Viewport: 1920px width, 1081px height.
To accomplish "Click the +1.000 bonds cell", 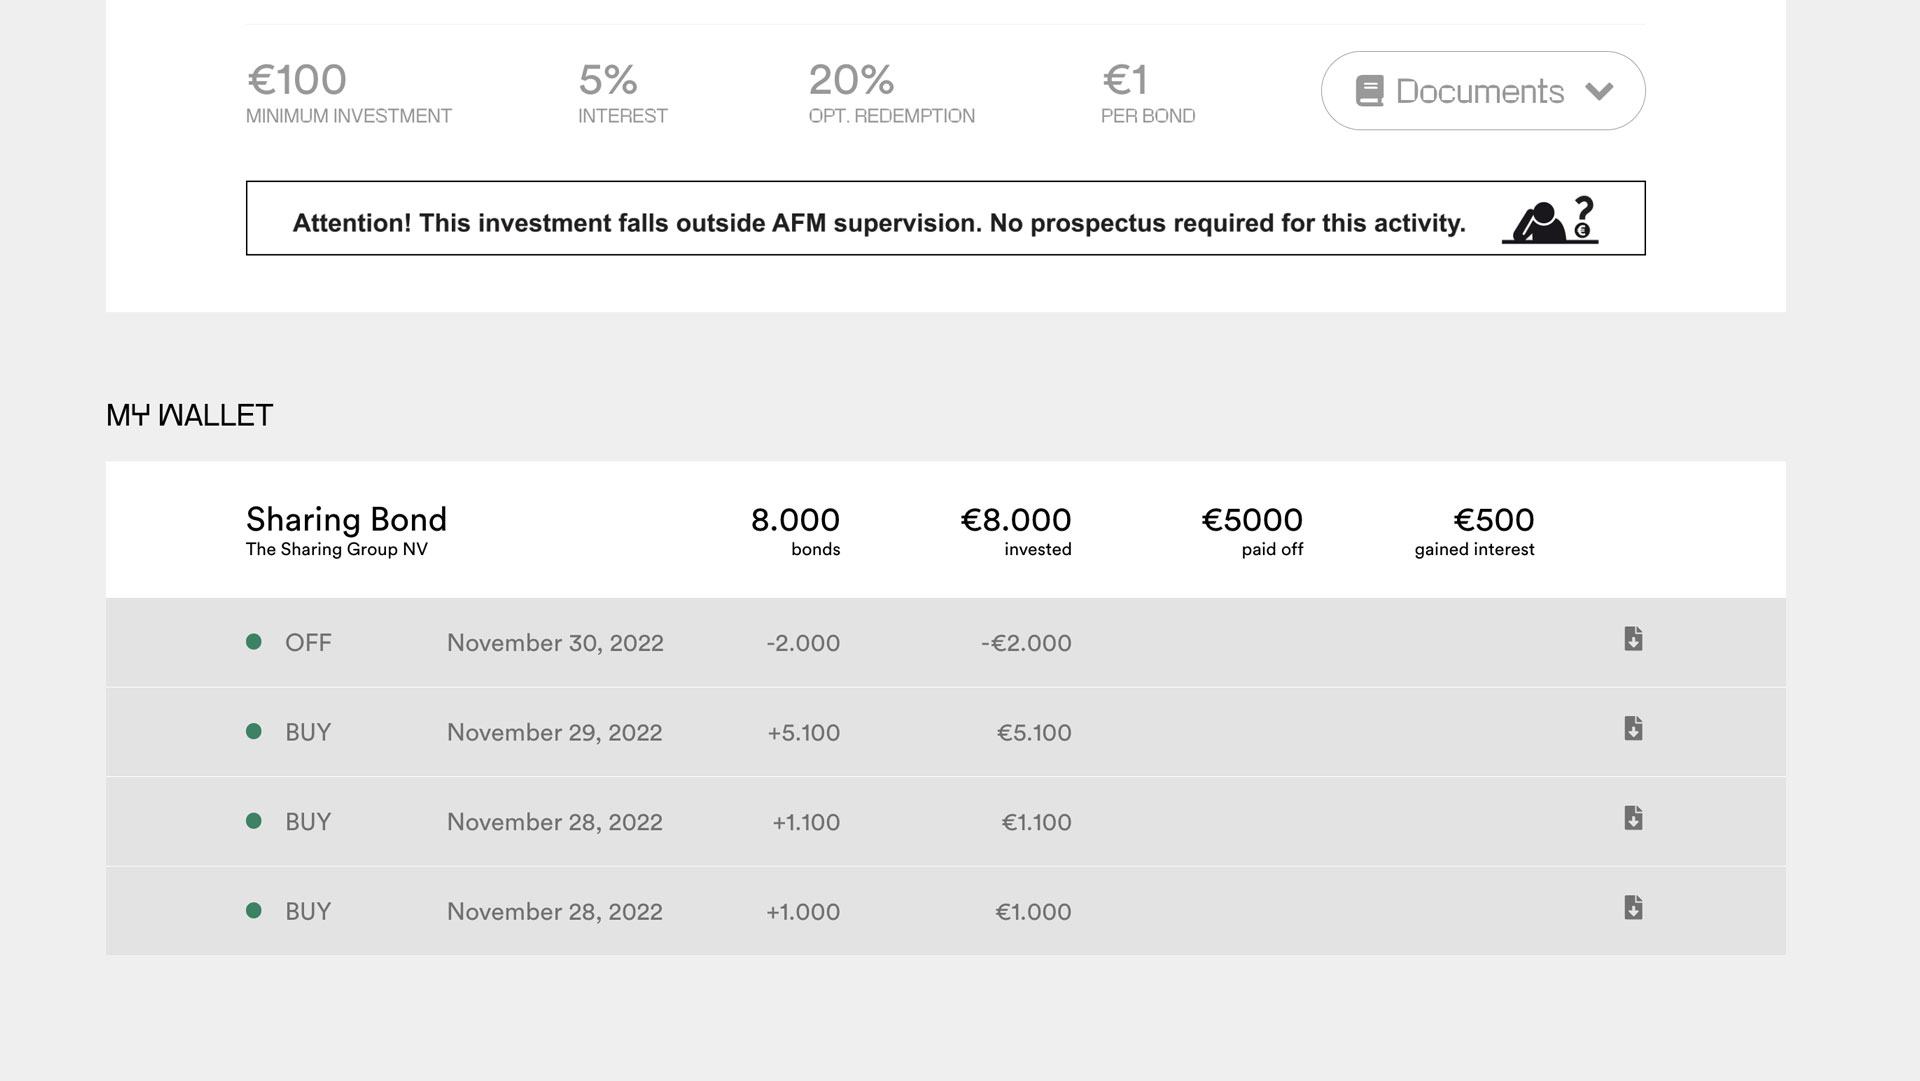I will pyautogui.click(x=803, y=912).
